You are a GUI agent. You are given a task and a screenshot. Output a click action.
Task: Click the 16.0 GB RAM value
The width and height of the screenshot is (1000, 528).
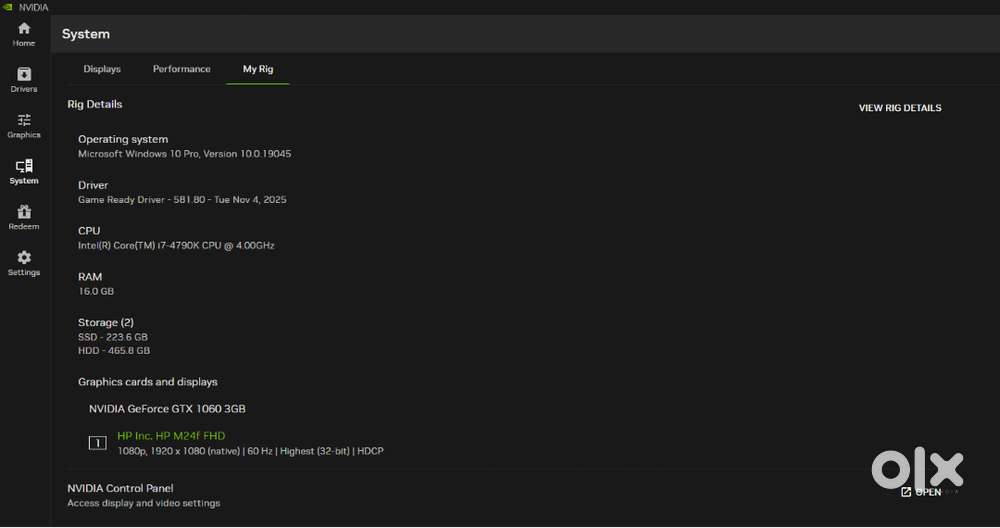click(96, 291)
